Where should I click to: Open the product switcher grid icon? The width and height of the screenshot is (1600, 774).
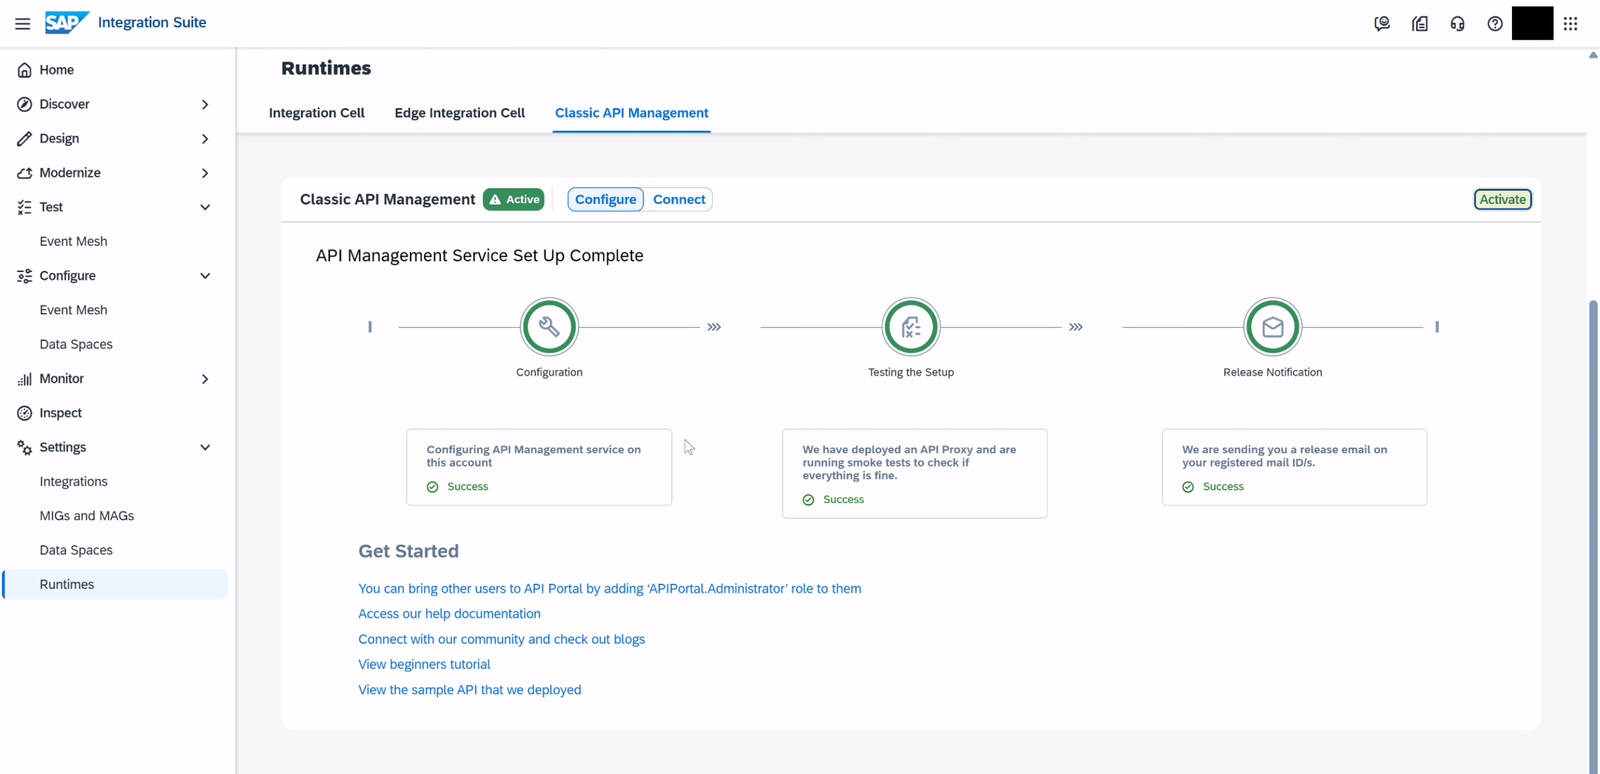[x=1571, y=23]
